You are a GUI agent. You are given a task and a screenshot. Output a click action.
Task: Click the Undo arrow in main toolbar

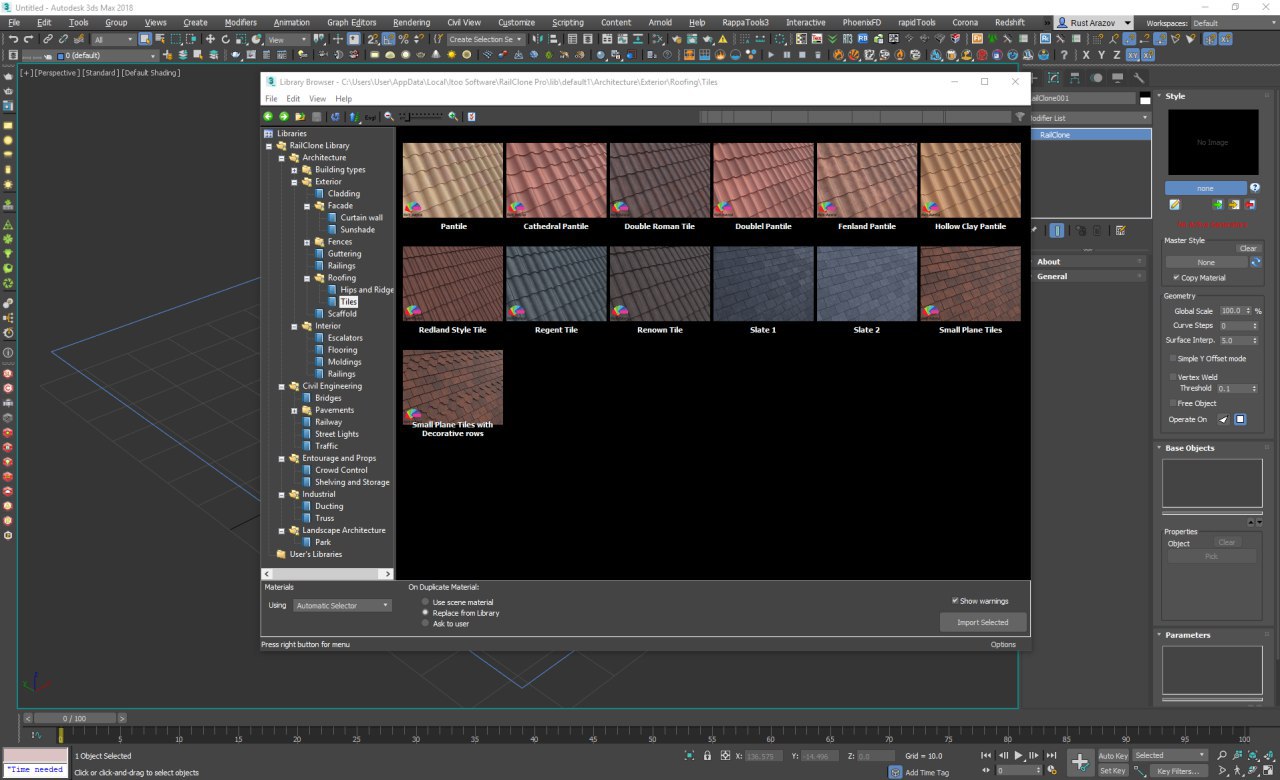click(x=14, y=39)
